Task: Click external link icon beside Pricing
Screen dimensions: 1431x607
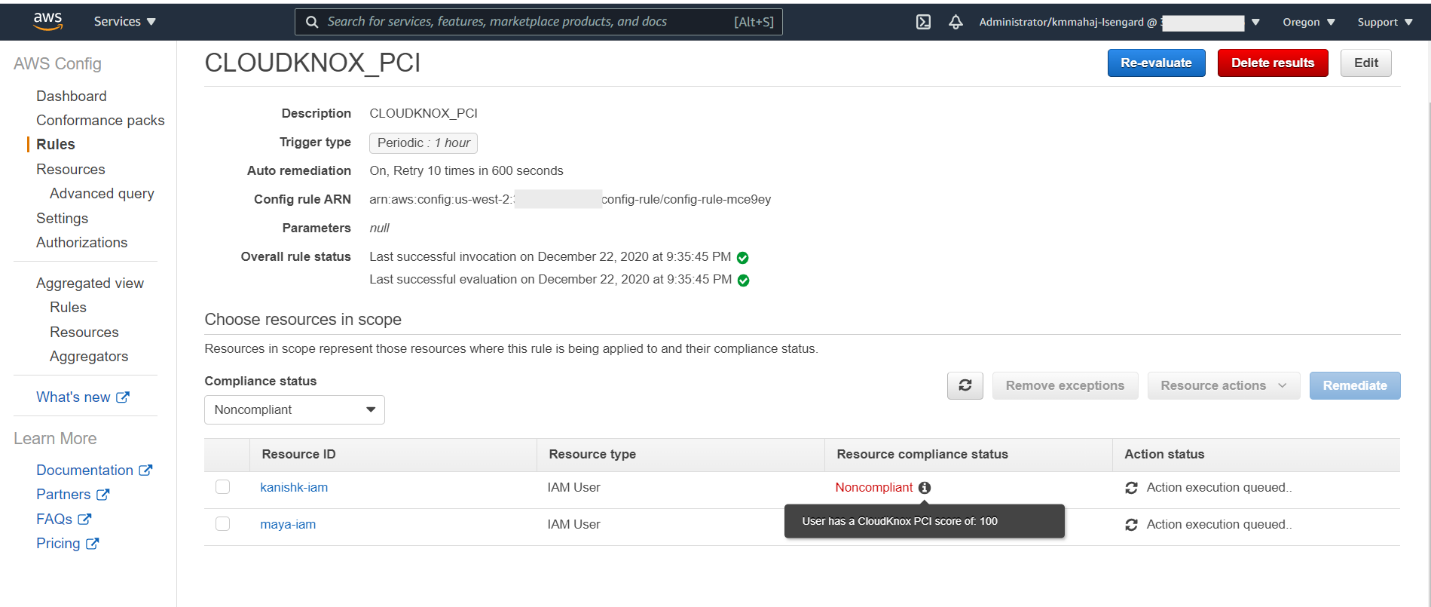Action: 93,543
